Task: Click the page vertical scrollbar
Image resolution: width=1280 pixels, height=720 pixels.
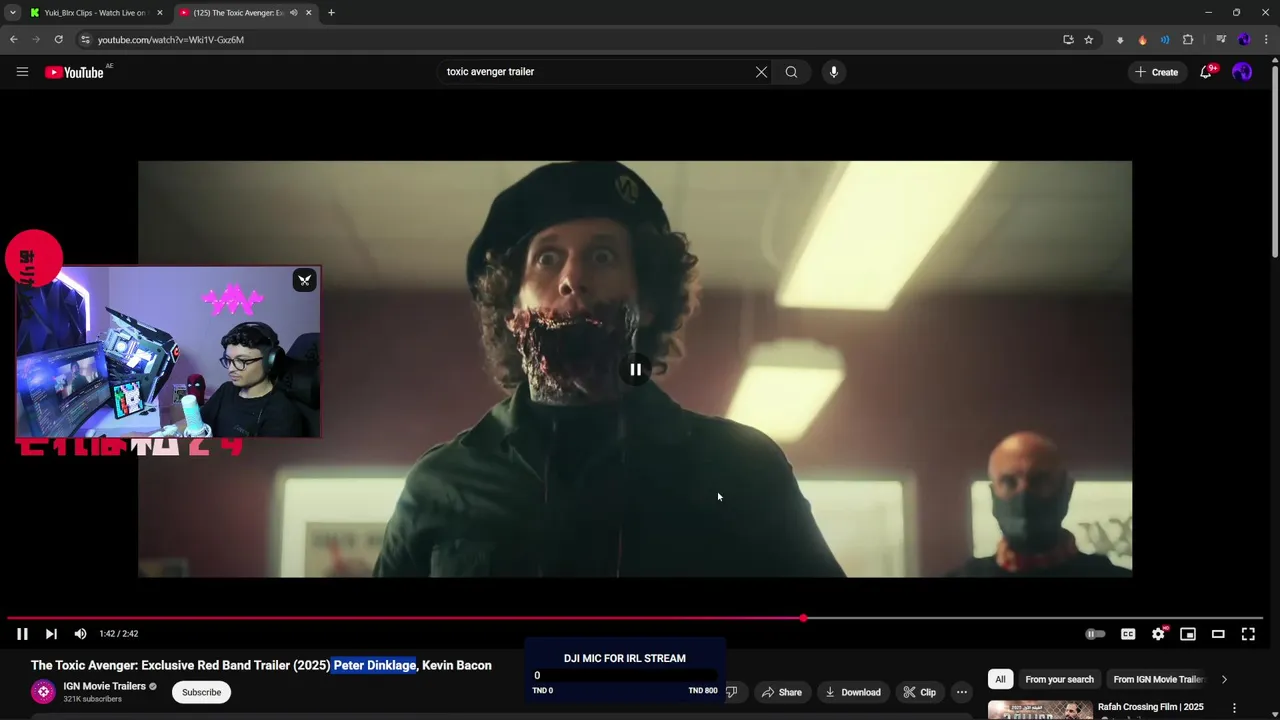Action: 1275,160
